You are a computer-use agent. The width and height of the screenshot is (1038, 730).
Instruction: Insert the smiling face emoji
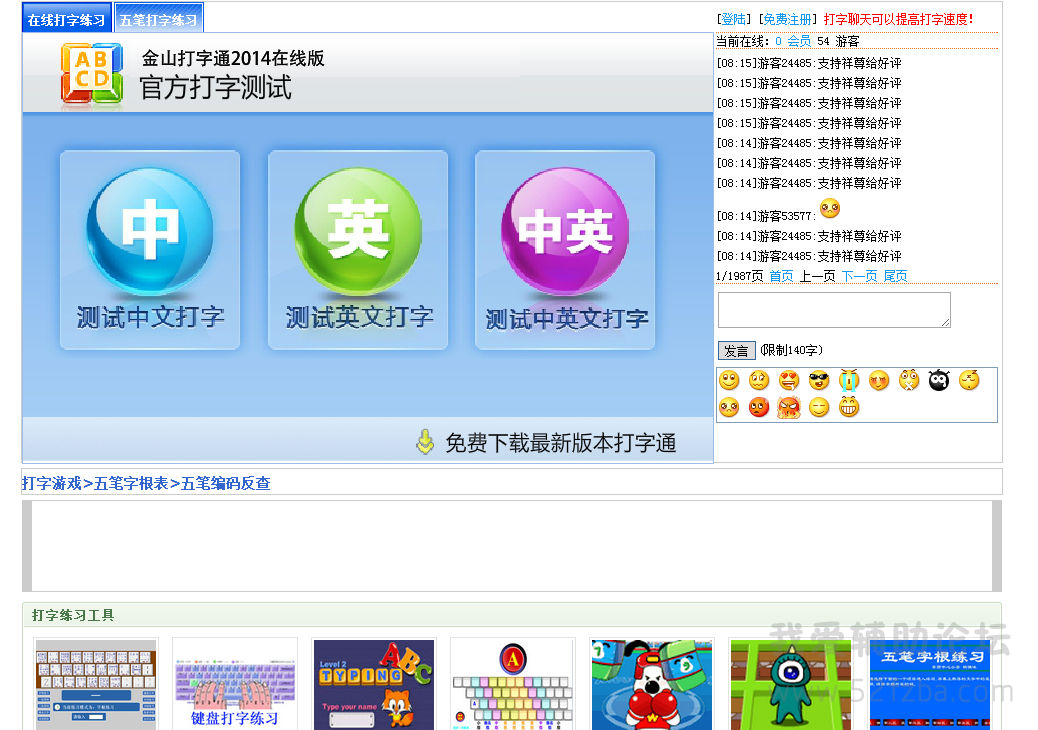[729, 381]
